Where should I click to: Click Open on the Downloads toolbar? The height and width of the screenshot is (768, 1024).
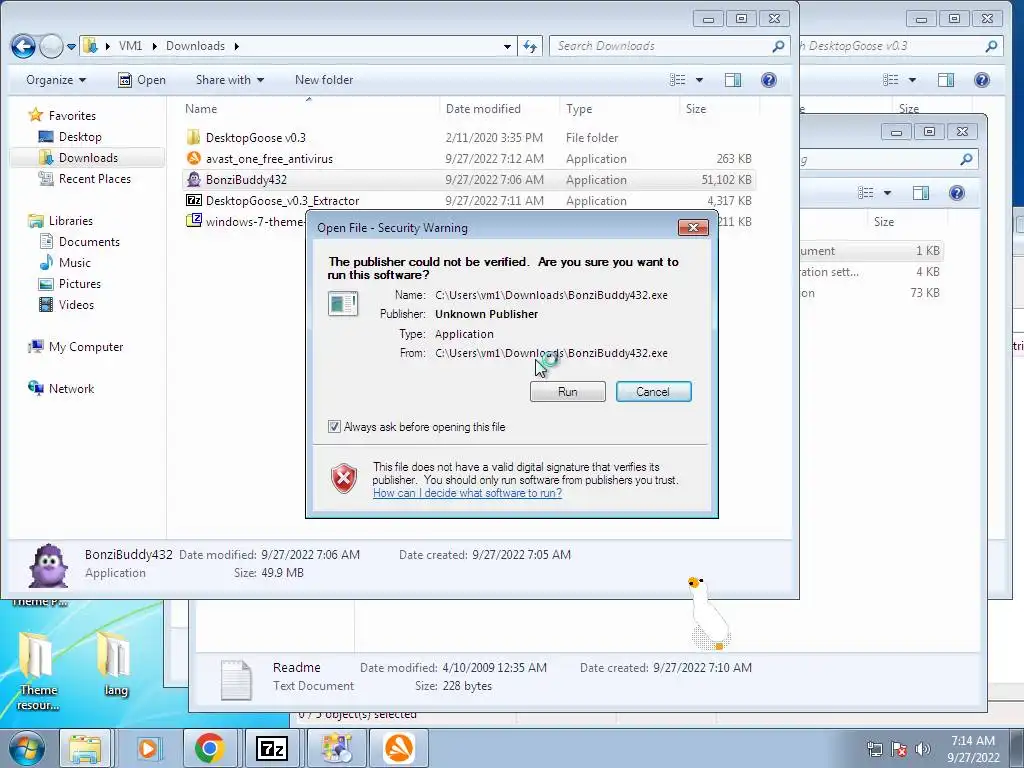pyautogui.click(x=142, y=80)
